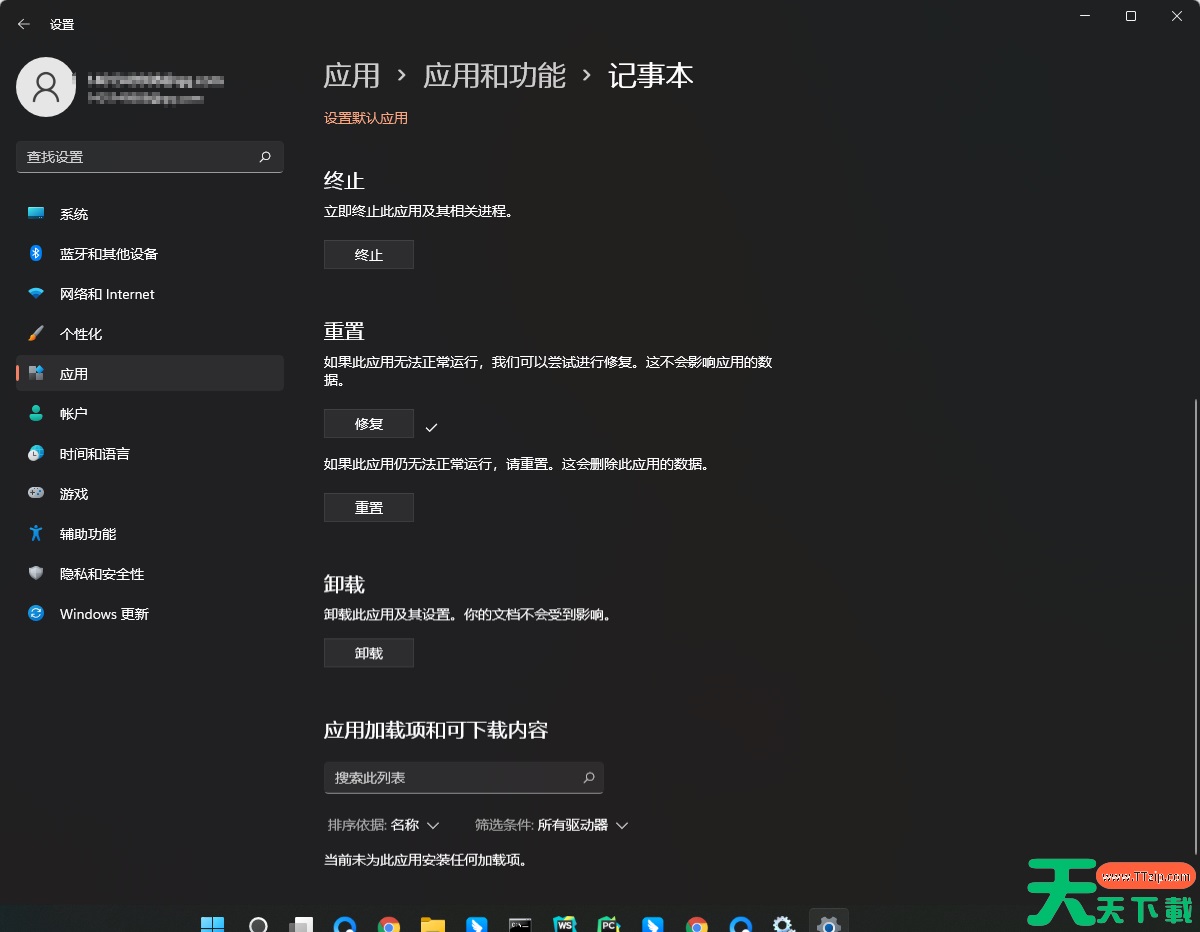Open 个性化 settings
The height and width of the screenshot is (932, 1200).
[150, 334]
